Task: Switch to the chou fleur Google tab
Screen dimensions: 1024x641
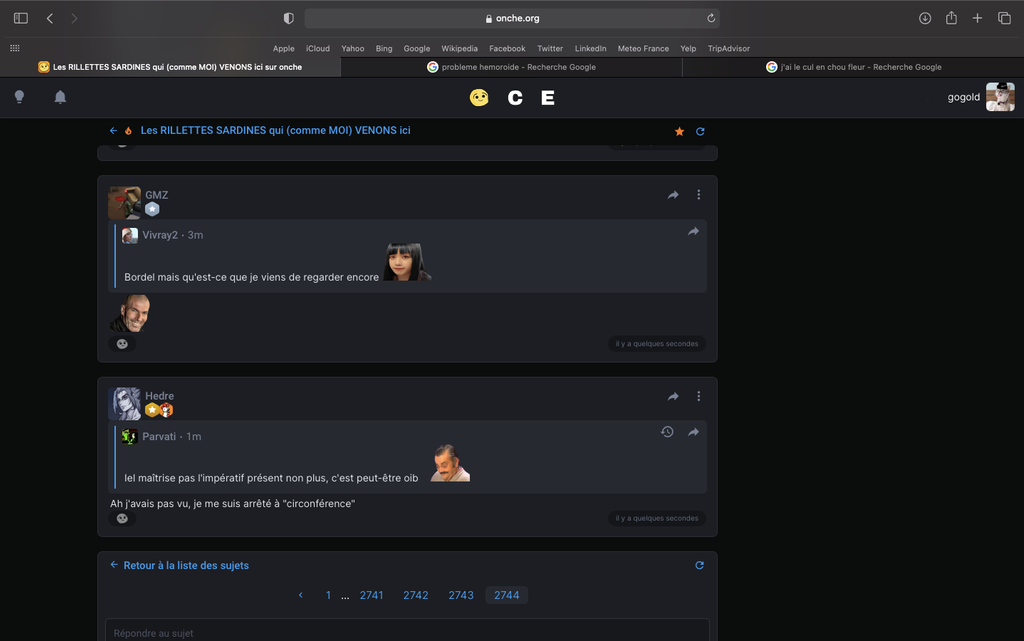Action: coord(853,67)
